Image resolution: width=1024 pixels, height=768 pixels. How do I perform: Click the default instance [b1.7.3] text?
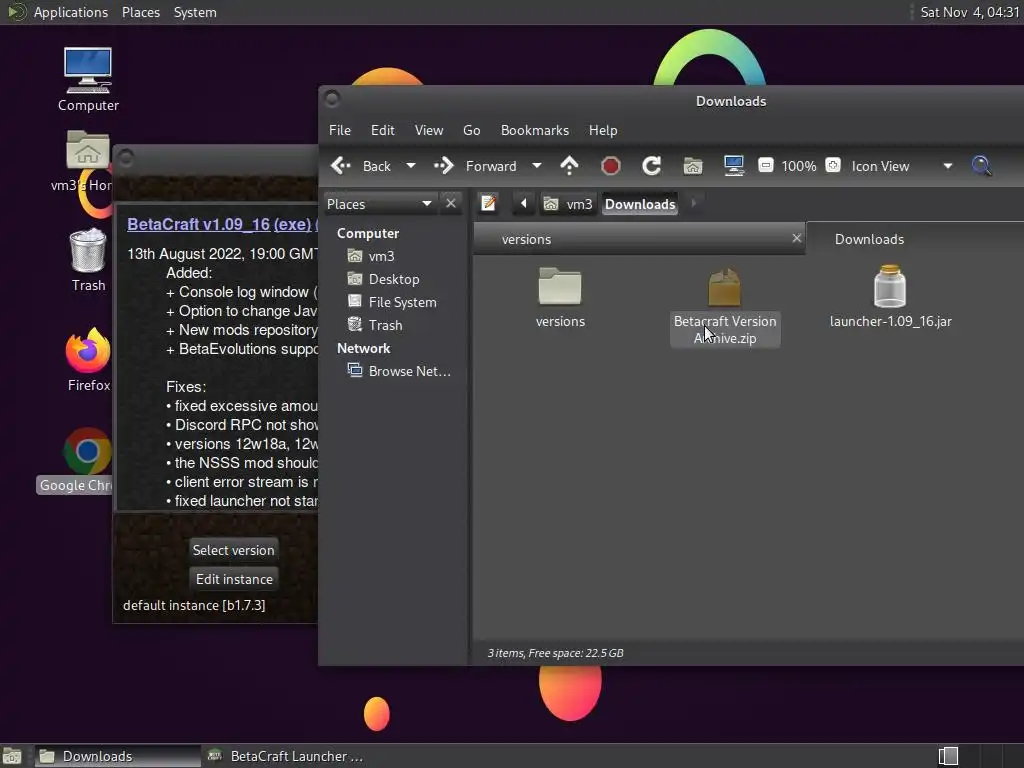(194, 605)
